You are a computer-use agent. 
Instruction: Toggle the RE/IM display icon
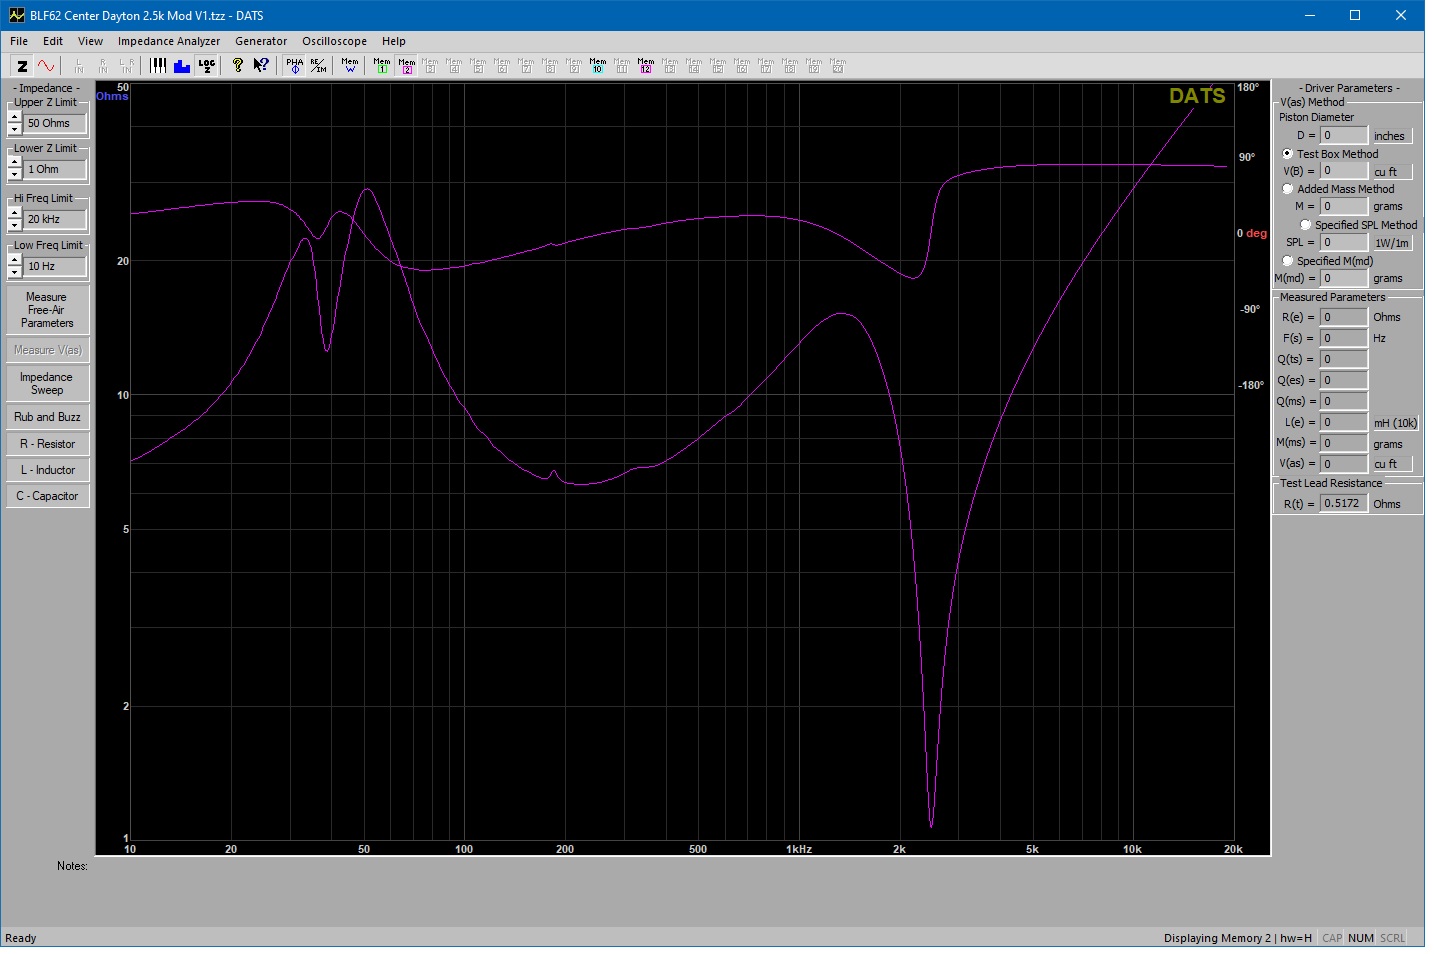coord(318,66)
